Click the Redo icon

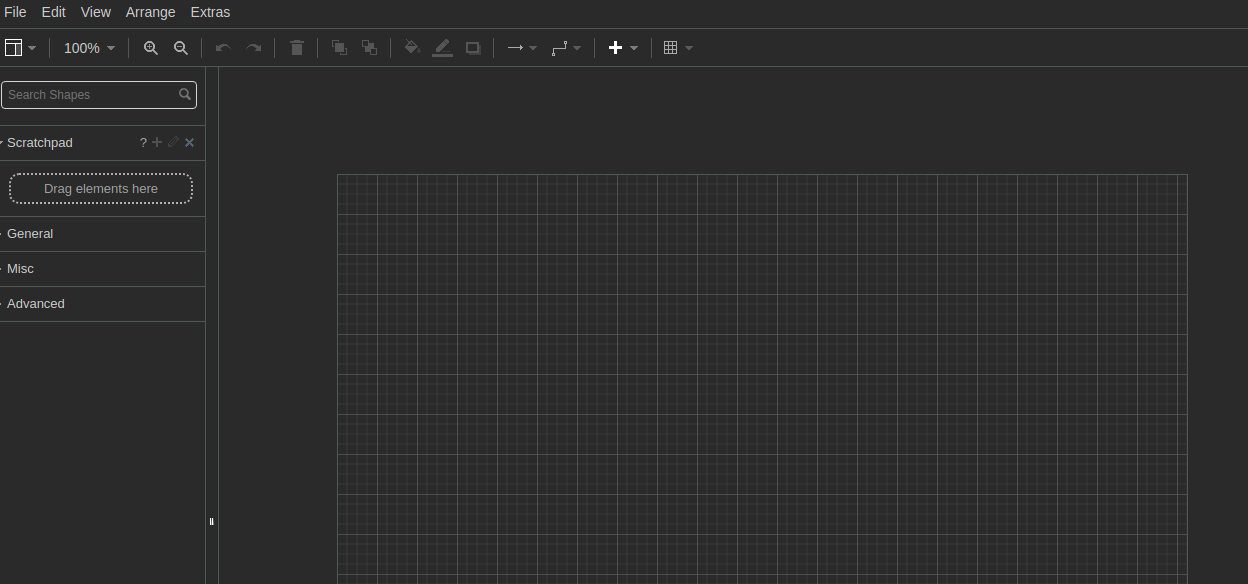[x=253, y=47]
